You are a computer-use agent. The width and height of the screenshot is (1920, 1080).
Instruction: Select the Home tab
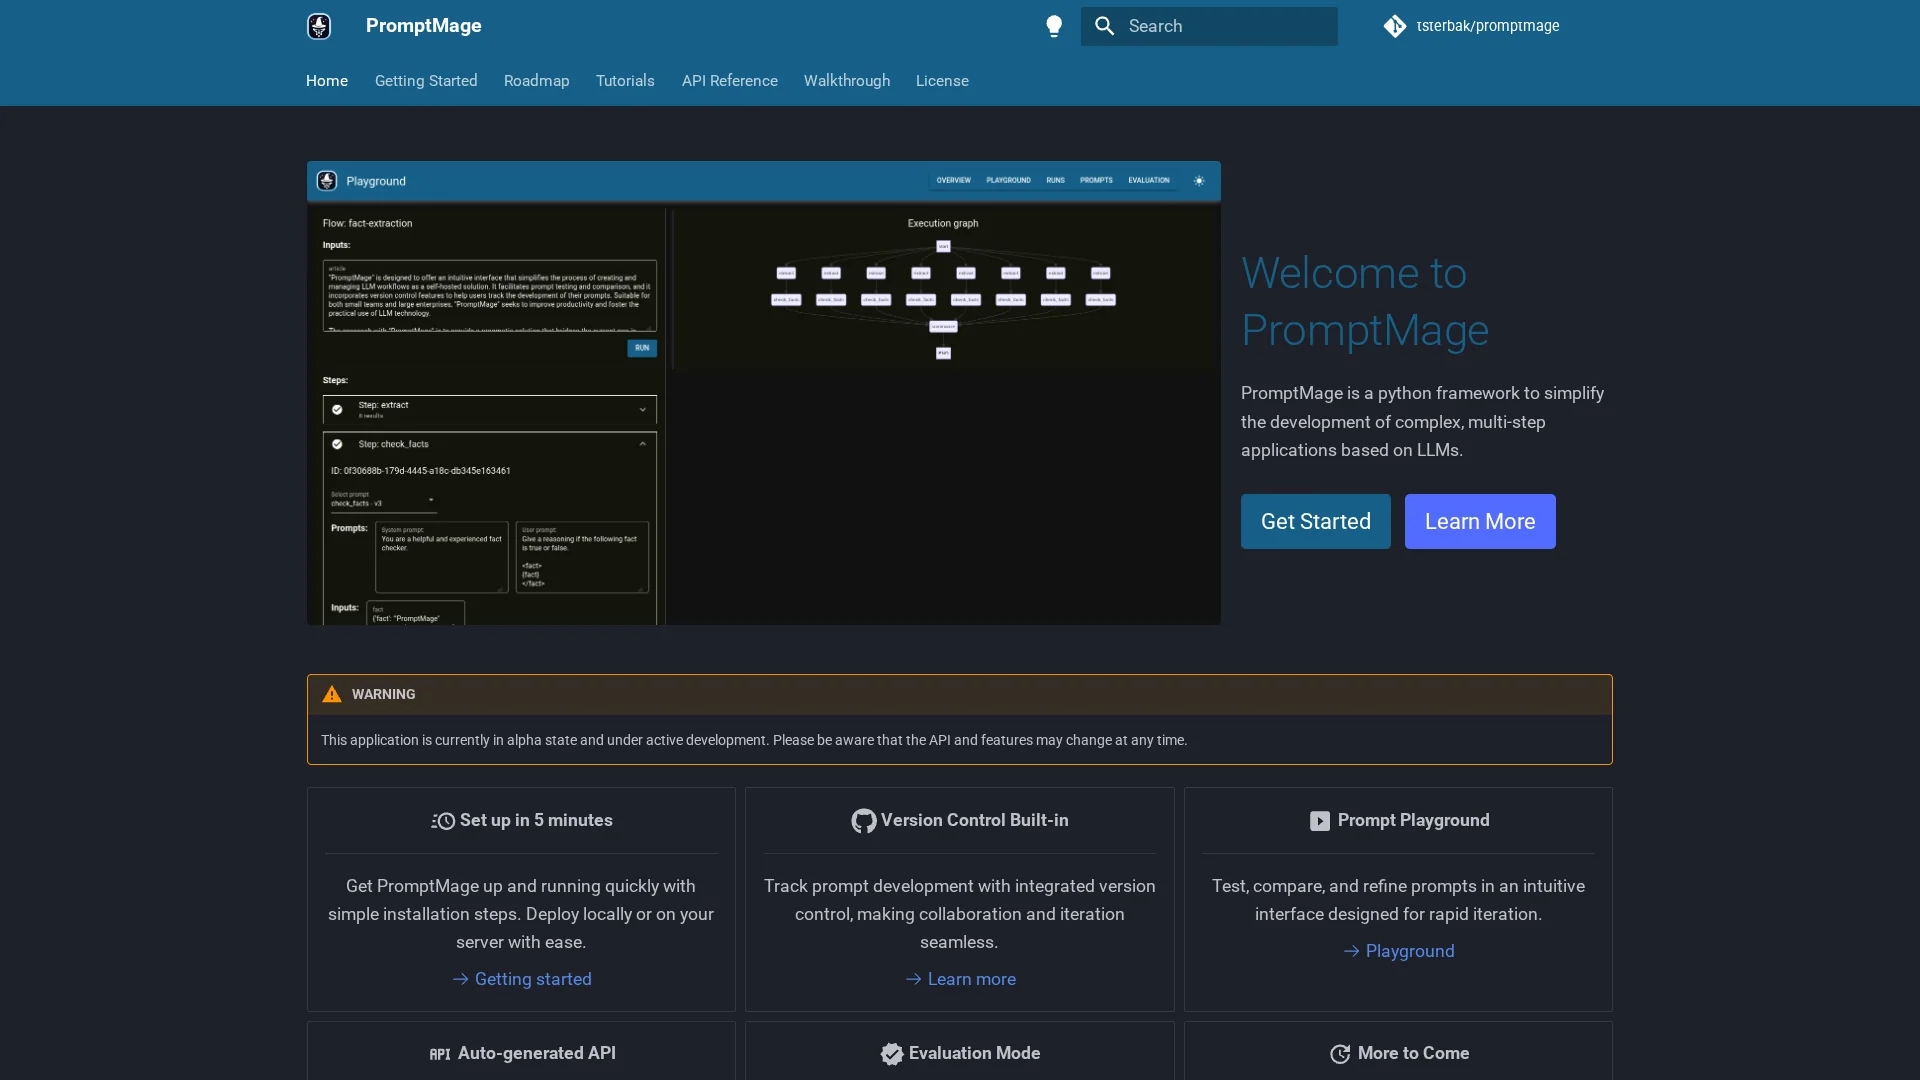tap(327, 81)
